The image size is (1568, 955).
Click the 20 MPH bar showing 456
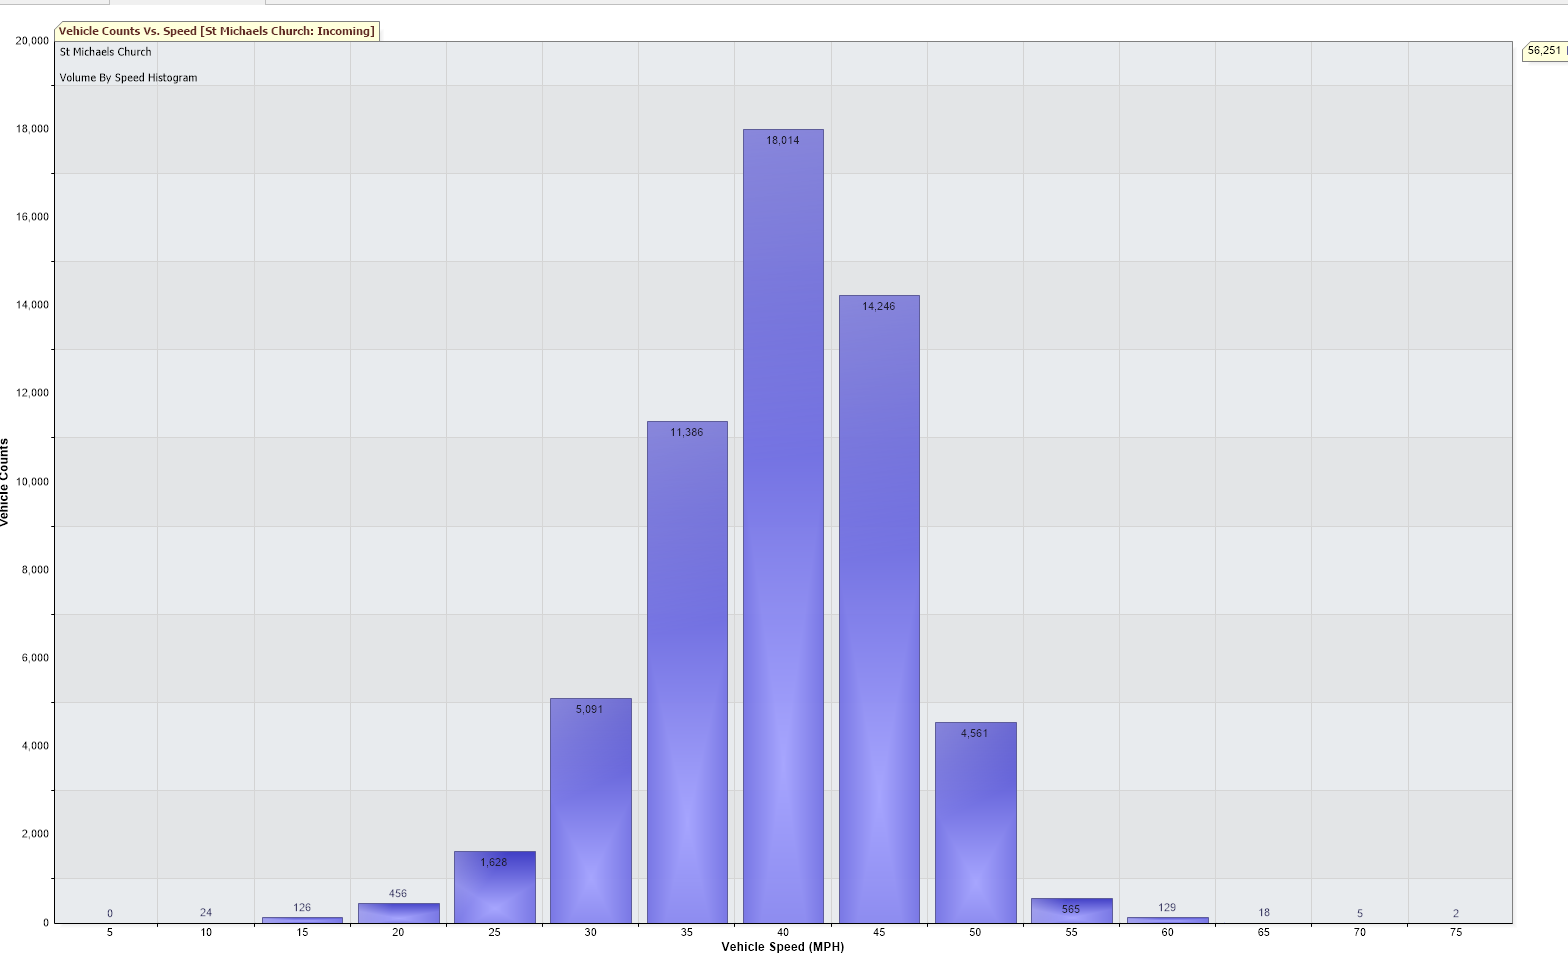(x=398, y=913)
